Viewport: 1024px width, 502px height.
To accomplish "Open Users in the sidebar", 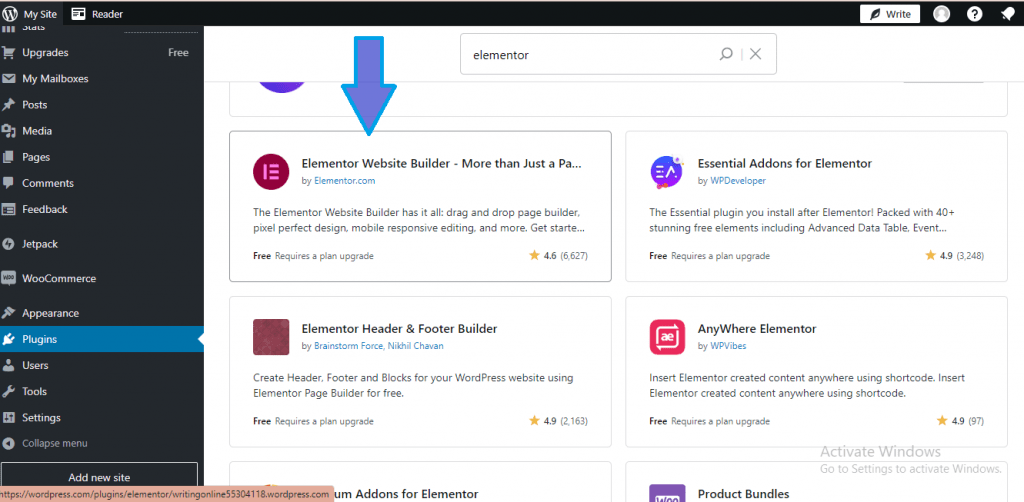I will (x=102, y=366).
